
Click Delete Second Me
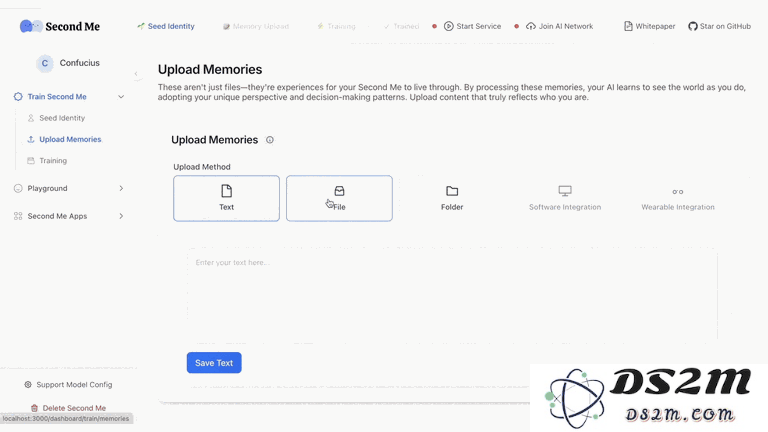69,408
